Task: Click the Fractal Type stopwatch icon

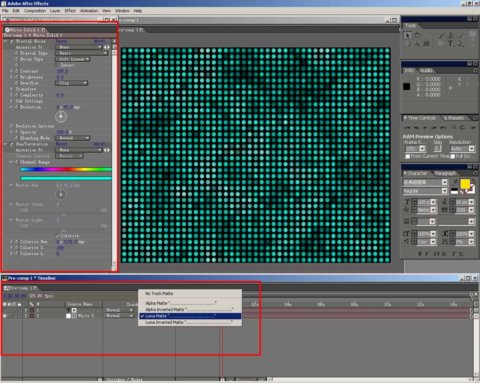Action: coord(16,53)
